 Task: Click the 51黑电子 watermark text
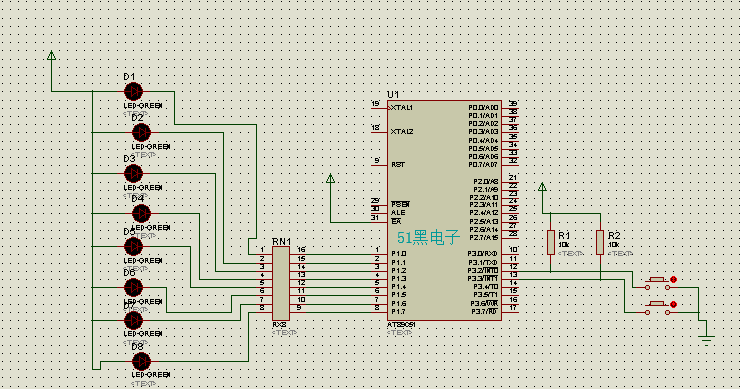428,237
